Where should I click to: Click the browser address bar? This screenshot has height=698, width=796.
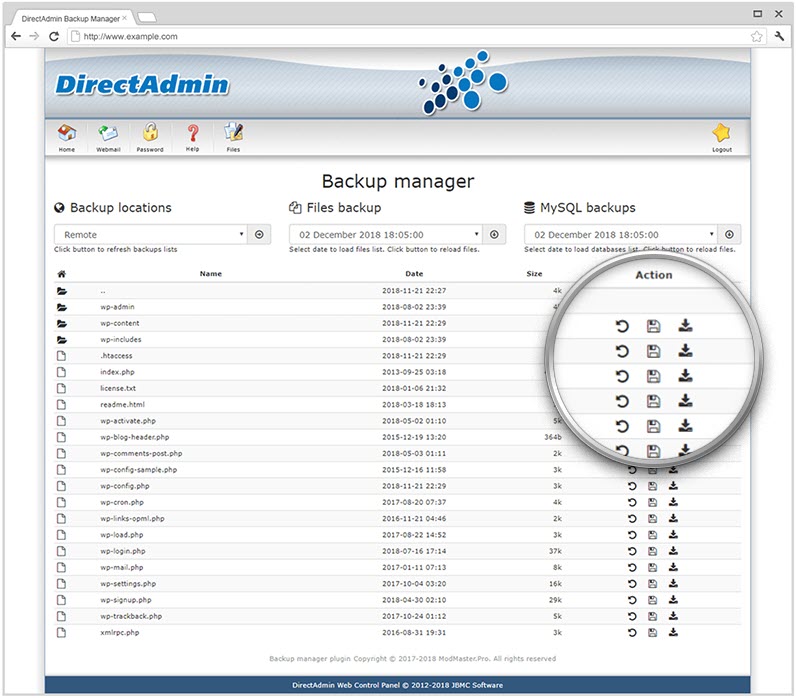(x=400, y=36)
